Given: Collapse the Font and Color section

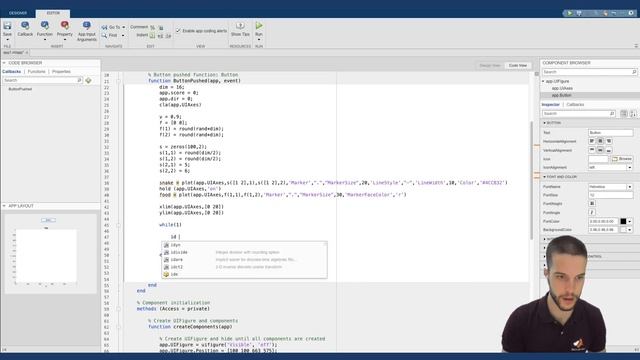Looking at the screenshot, I should pos(544,177).
